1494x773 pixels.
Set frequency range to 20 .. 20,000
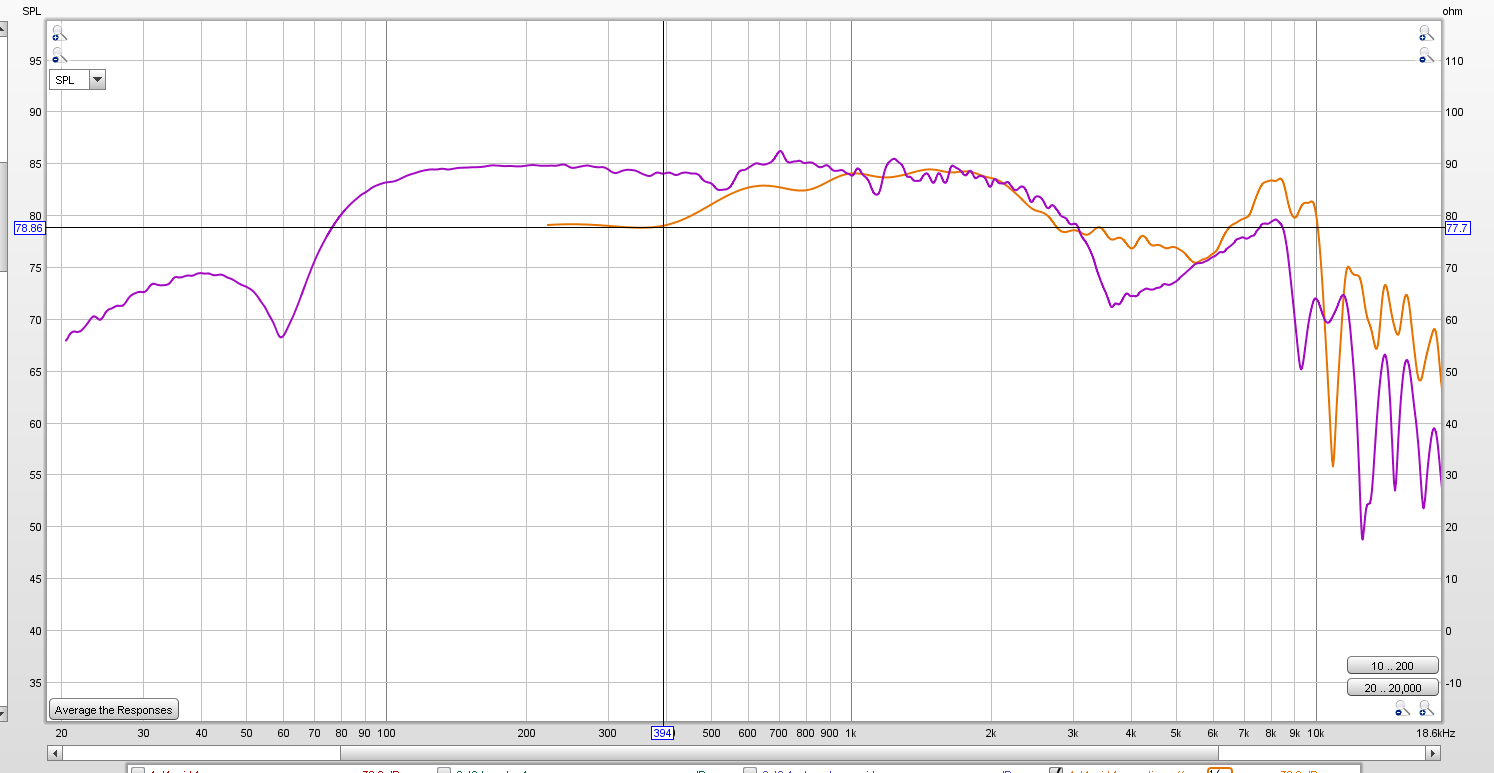tap(1392, 687)
